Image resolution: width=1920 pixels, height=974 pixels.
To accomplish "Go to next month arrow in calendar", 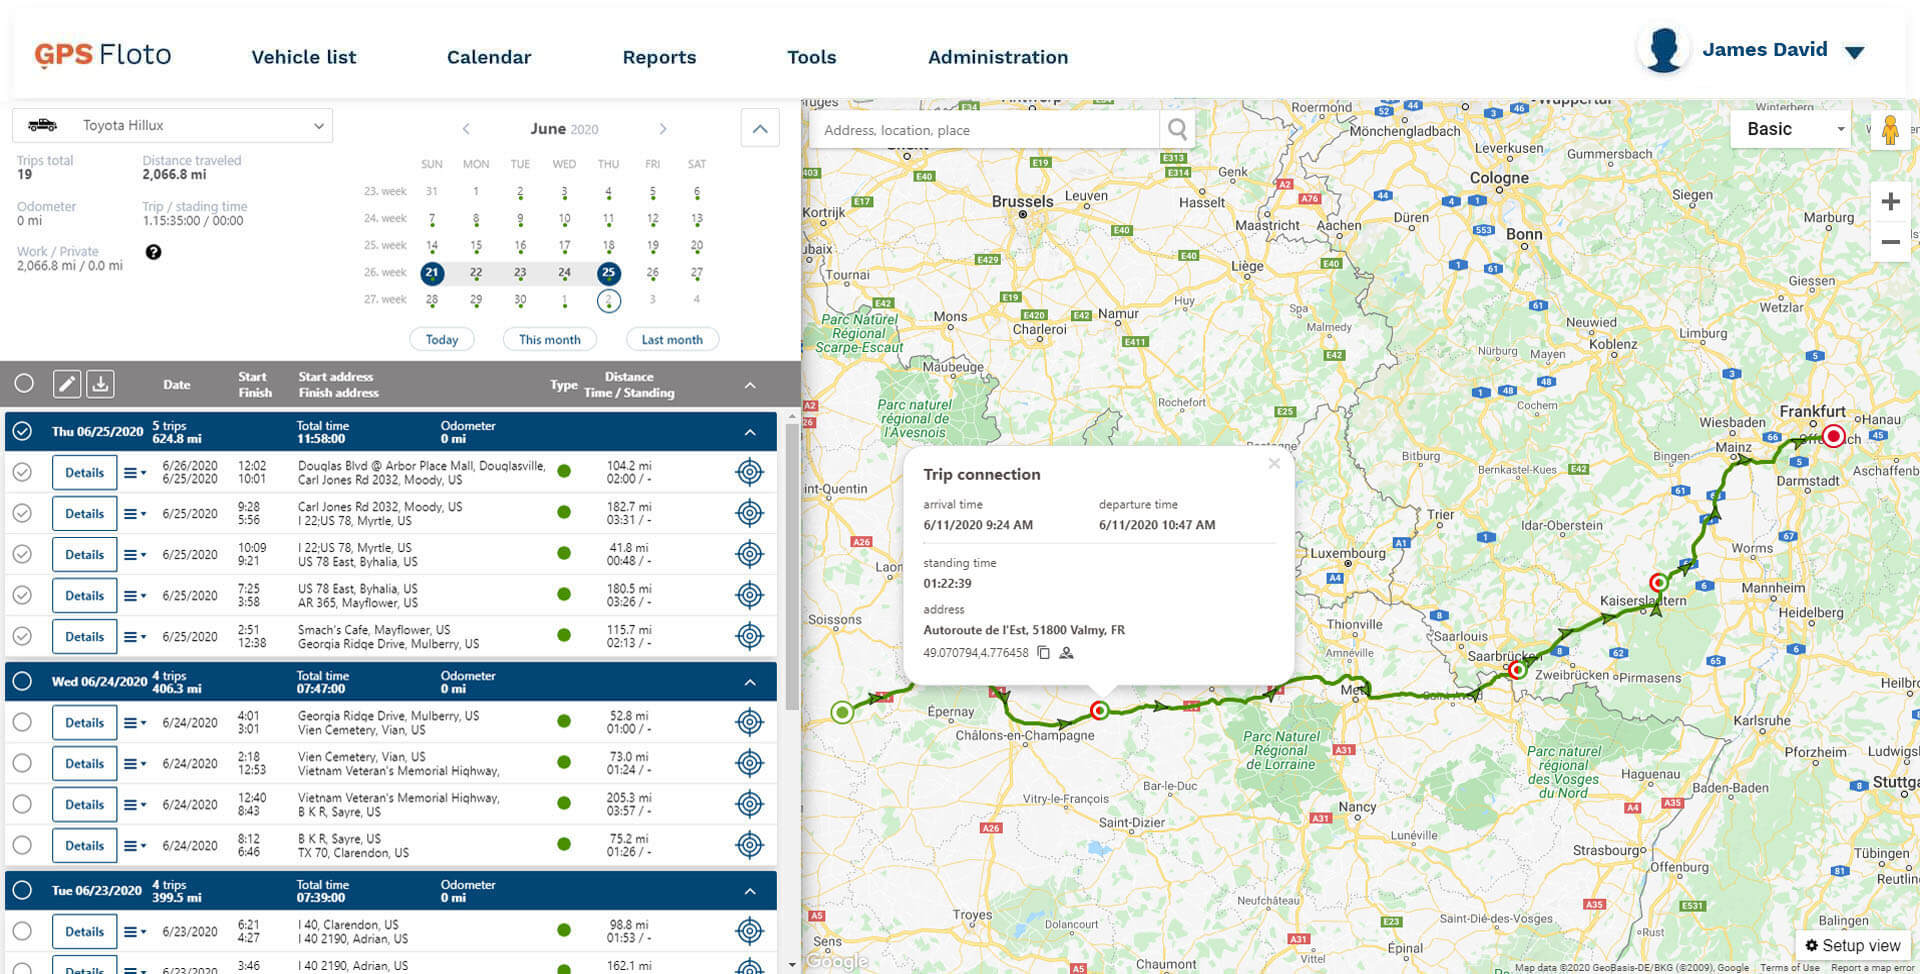I will point(662,129).
